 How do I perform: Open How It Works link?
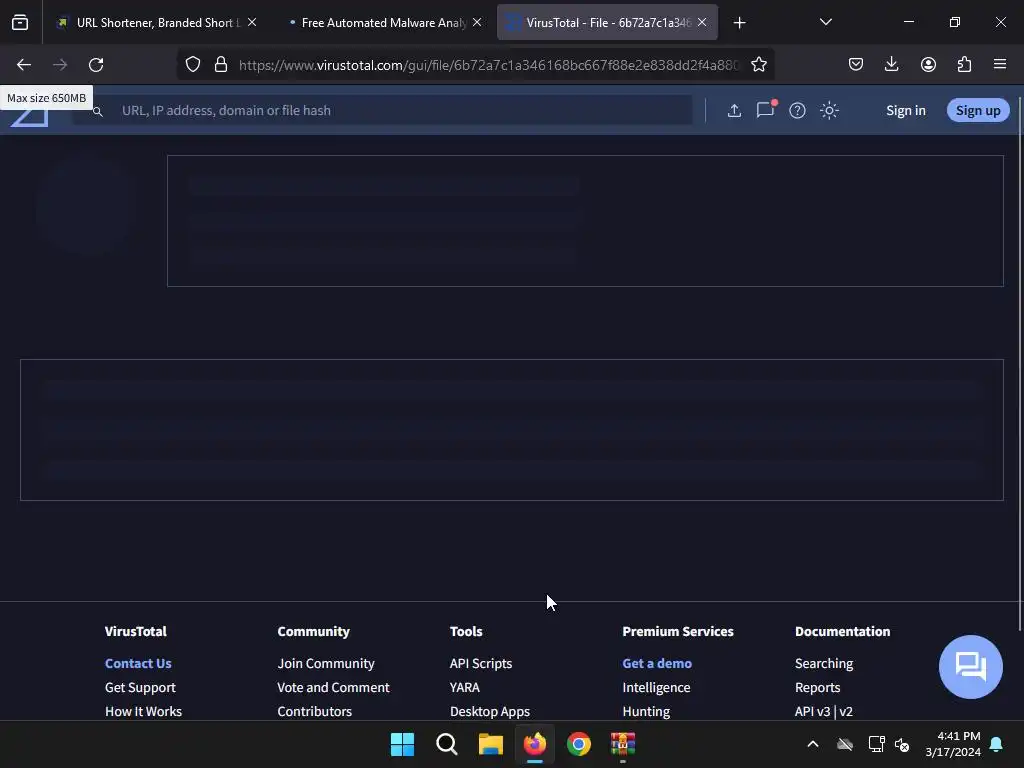coord(143,711)
